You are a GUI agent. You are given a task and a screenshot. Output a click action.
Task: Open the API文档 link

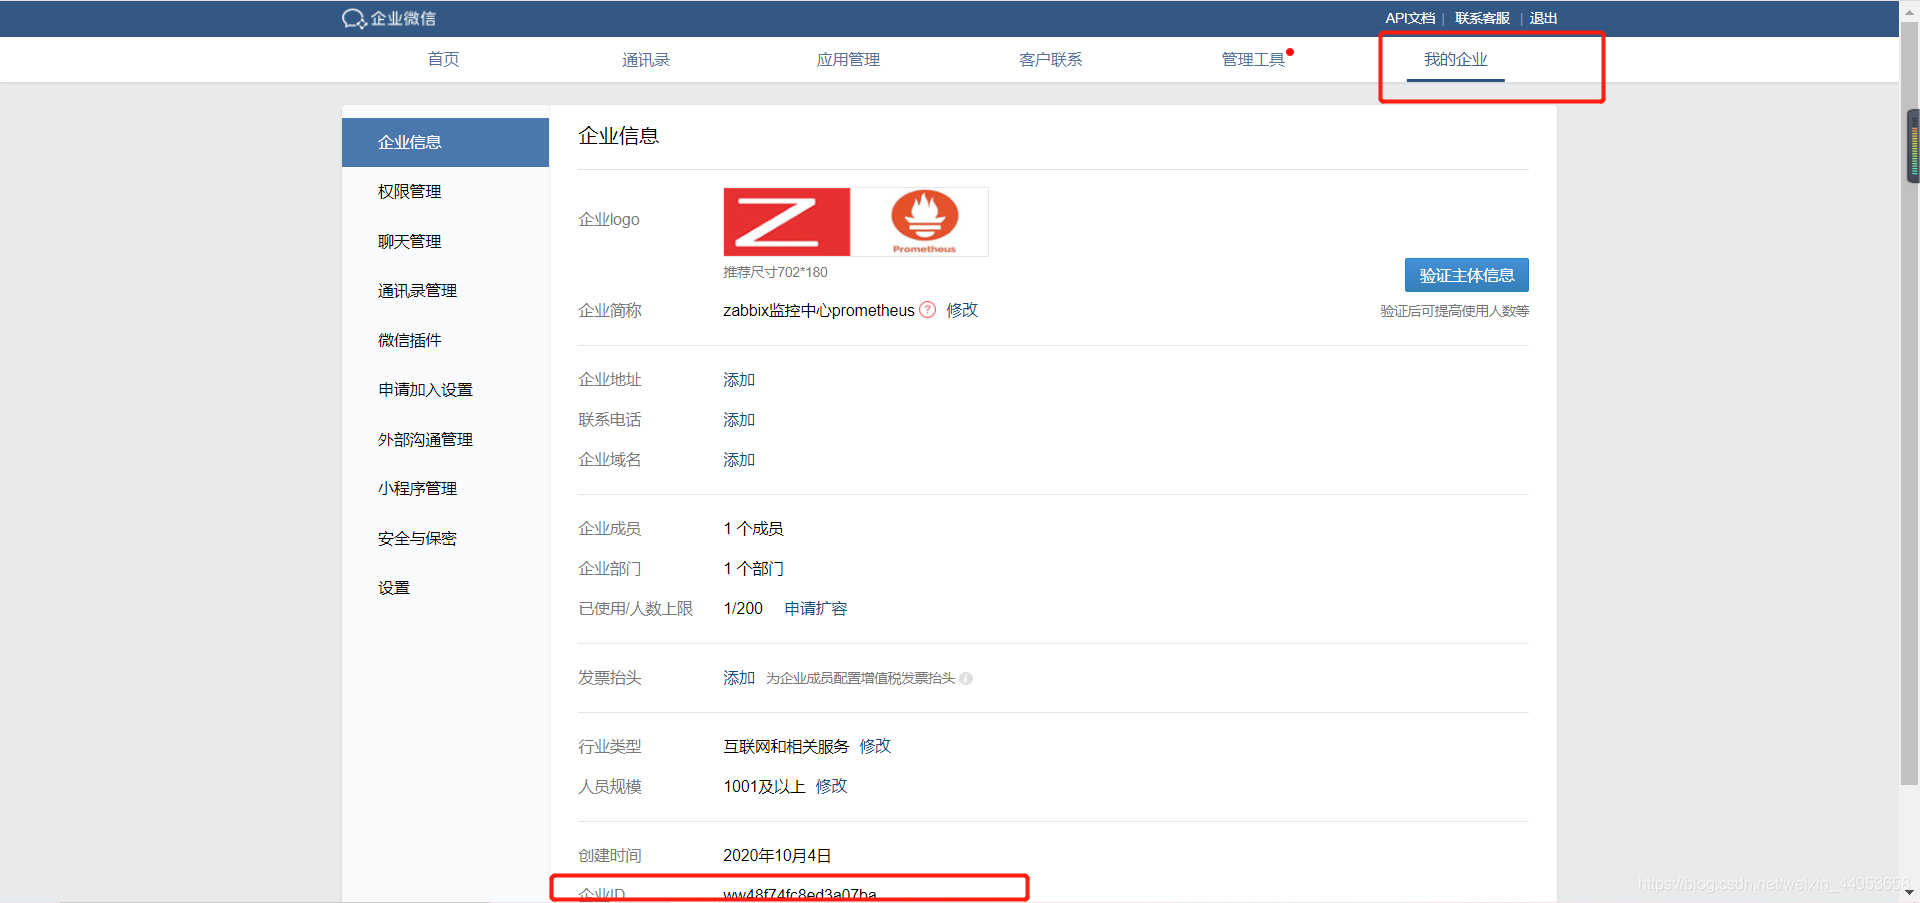click(x=1409, y=18)
